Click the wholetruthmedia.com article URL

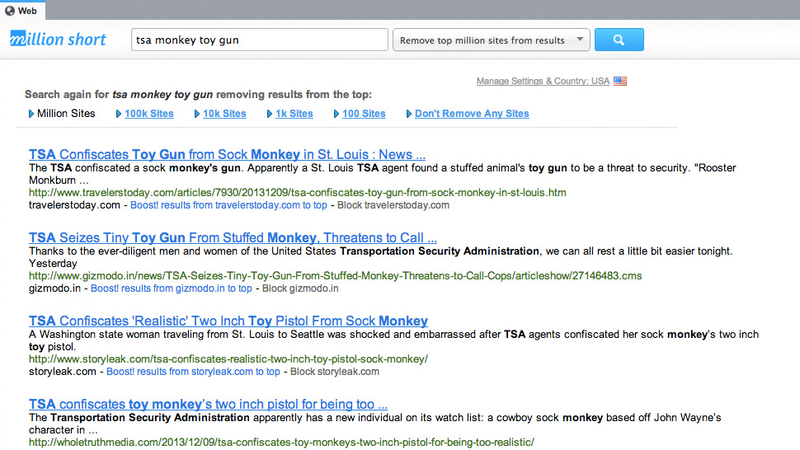281,442
